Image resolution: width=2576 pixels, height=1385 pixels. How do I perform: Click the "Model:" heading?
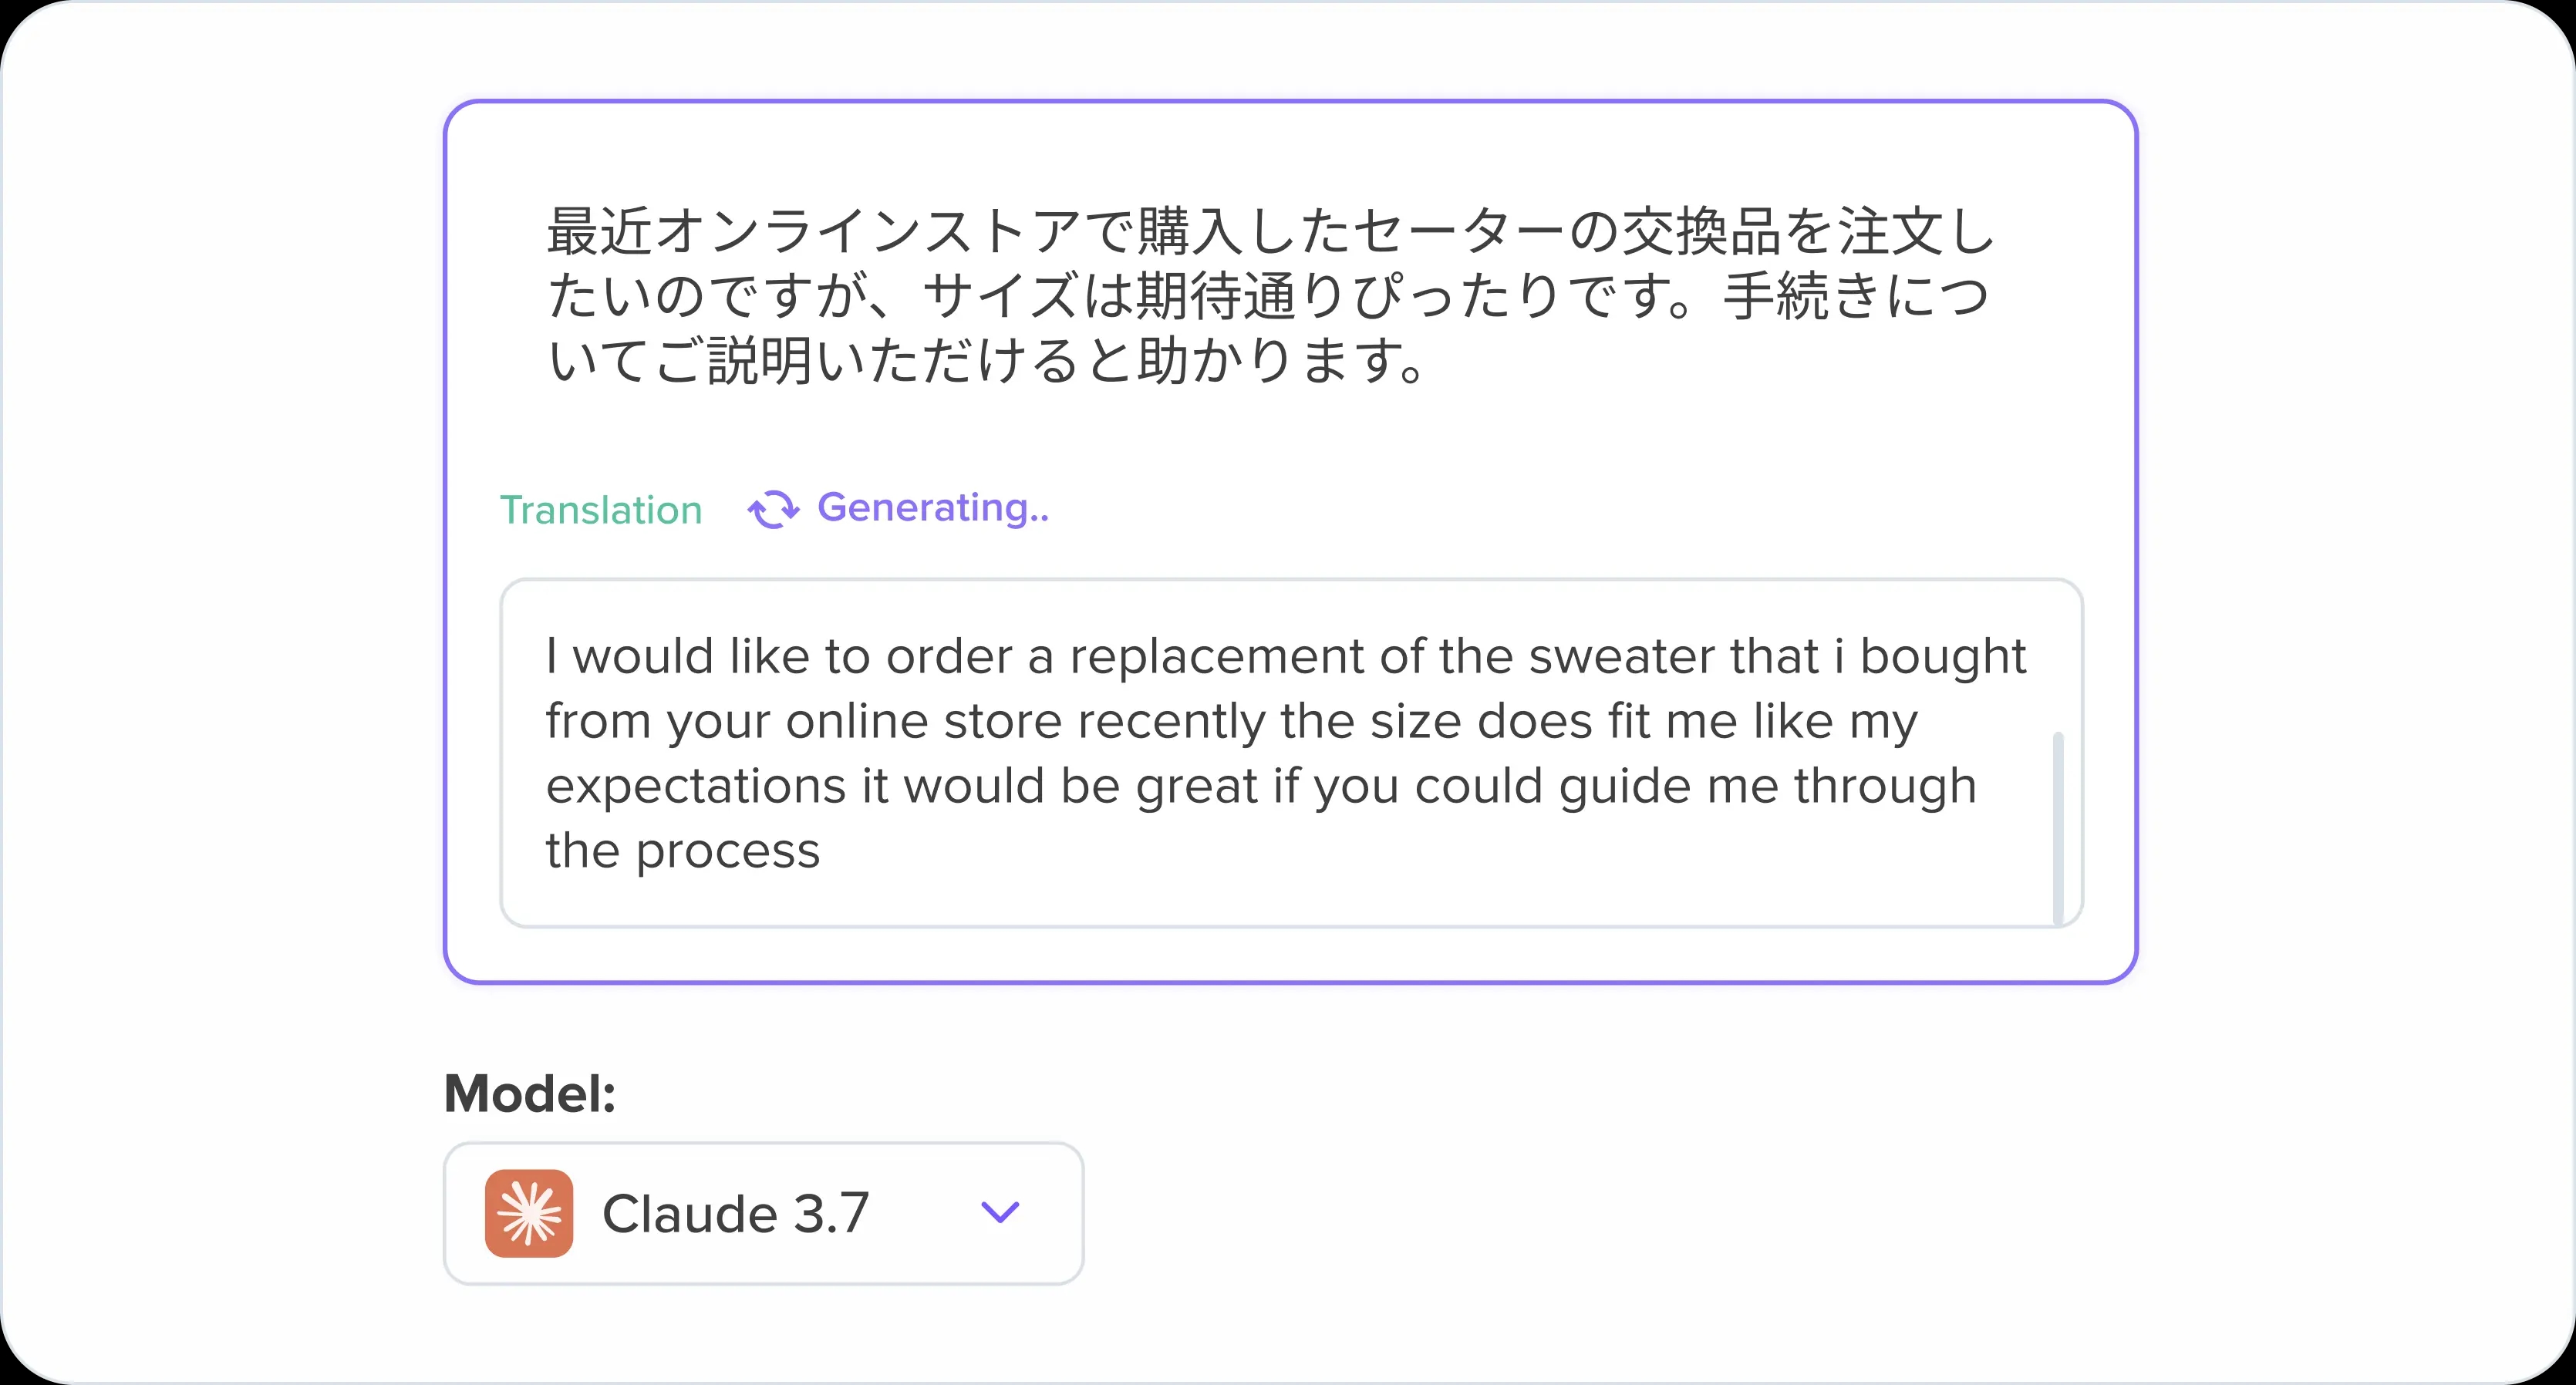530,1093
